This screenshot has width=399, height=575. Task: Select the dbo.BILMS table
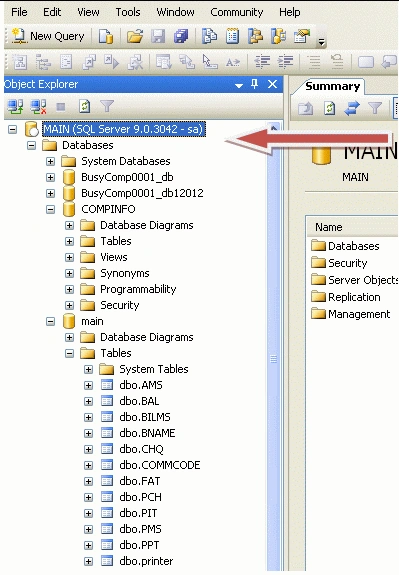pyautogui.click(x=145, y=417)
